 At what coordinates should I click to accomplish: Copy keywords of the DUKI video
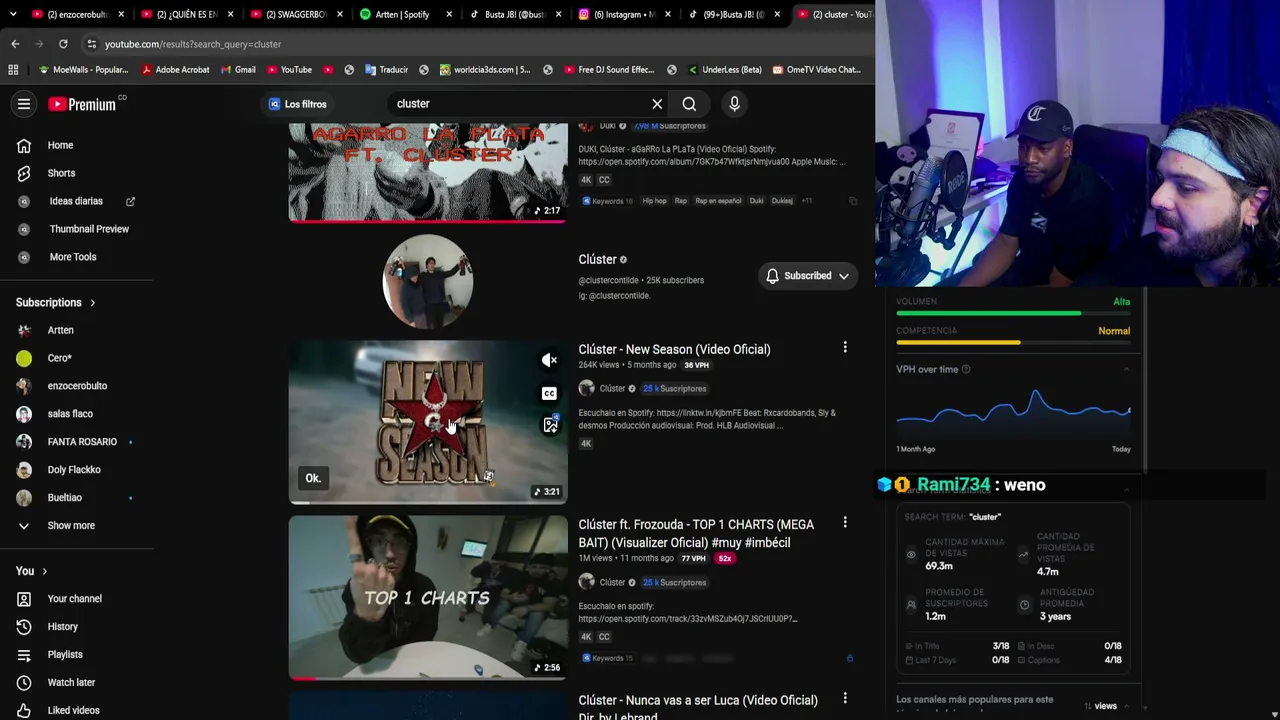[x=853, y=201]
